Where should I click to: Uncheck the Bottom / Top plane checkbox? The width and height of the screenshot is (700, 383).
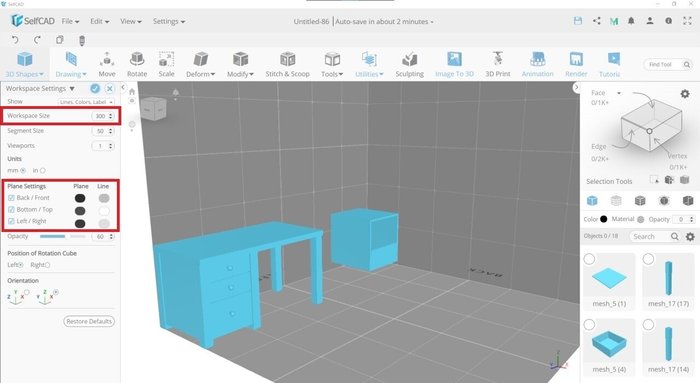[x=11, y=209]
